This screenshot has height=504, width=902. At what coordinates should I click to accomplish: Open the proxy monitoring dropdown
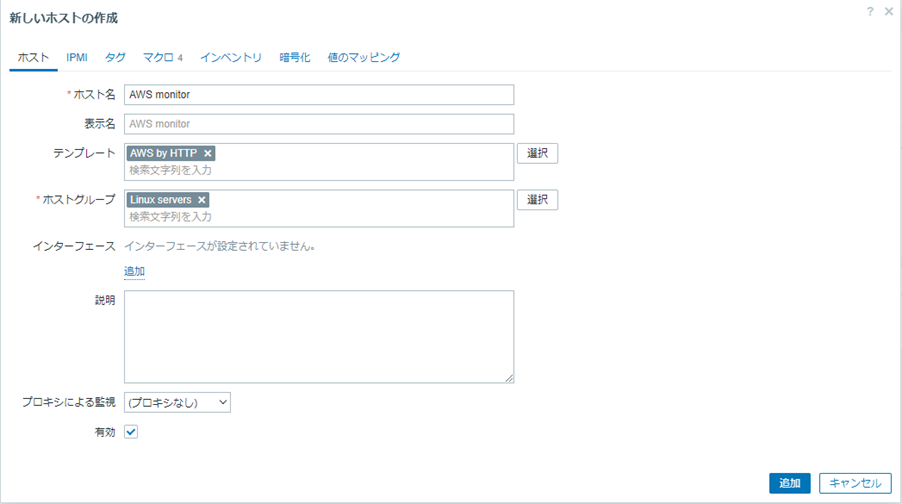[x=177, y=402]
